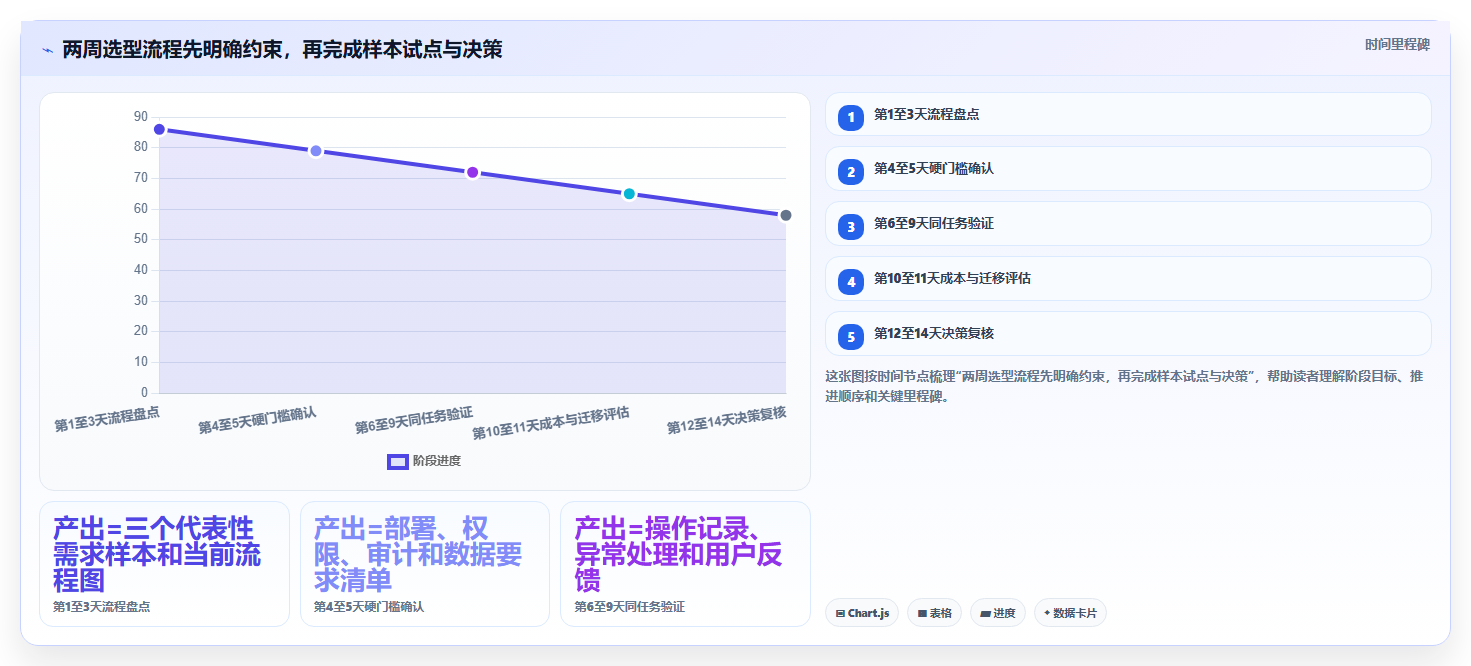
Task: Click x-axis label 第1至3天流程盘点
Action: point(107,418)
